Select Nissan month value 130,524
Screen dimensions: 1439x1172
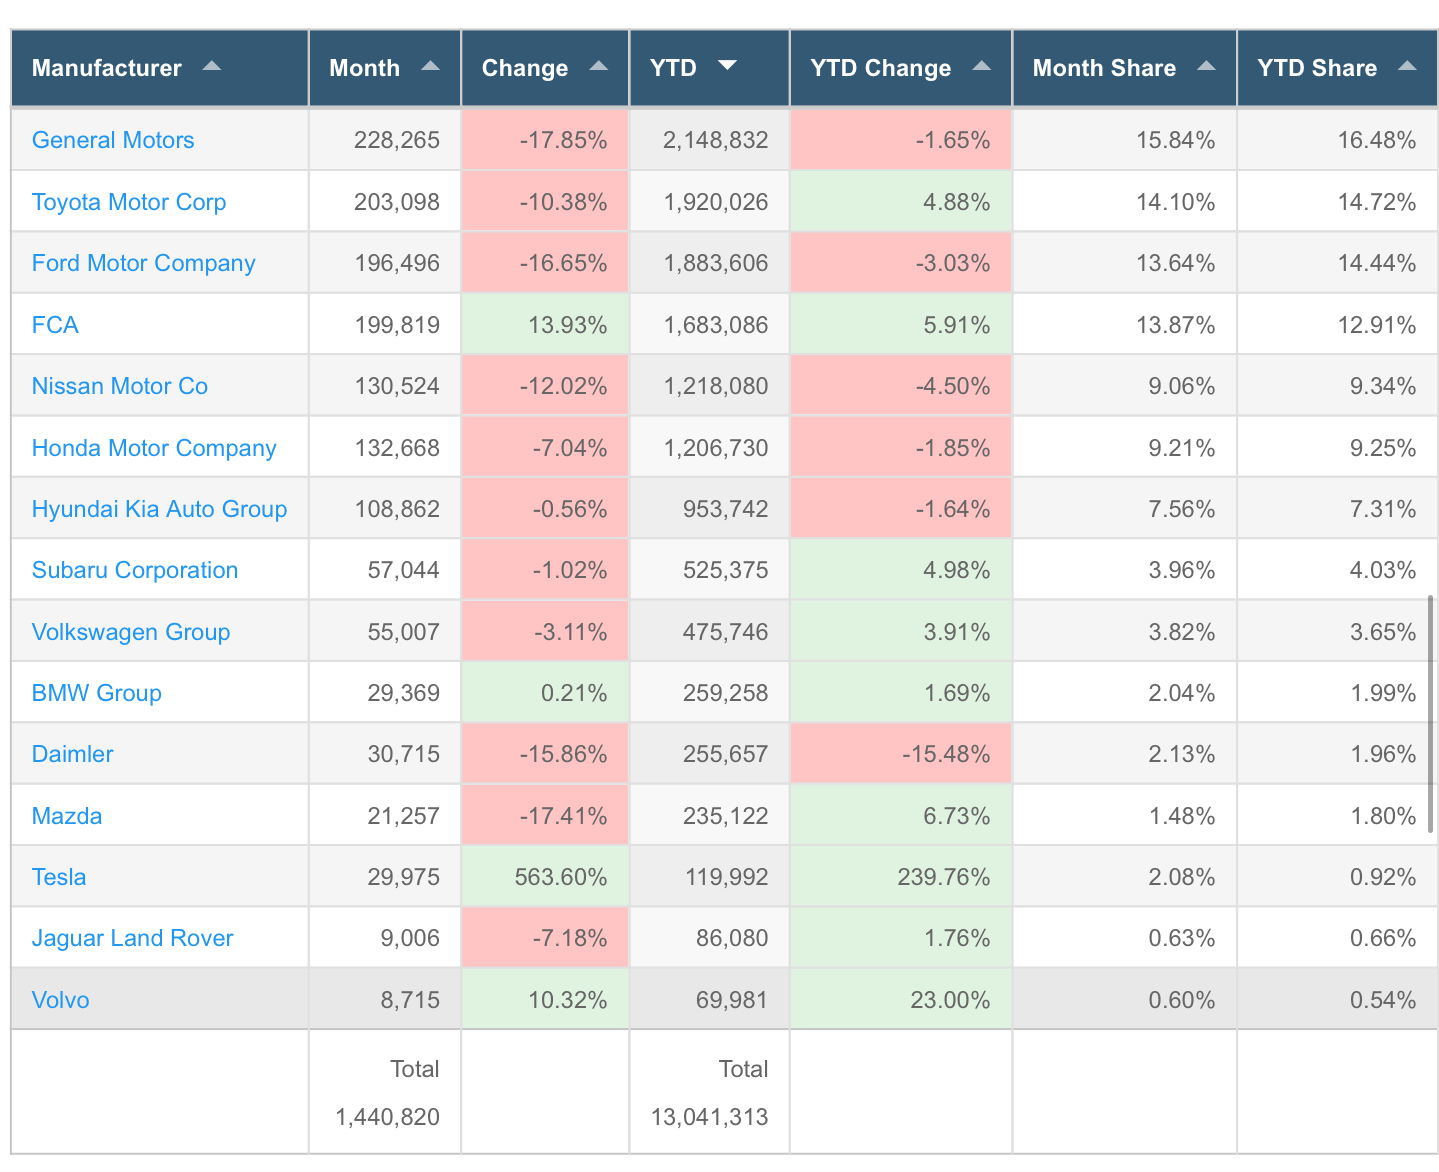click(x=397, y=386)
